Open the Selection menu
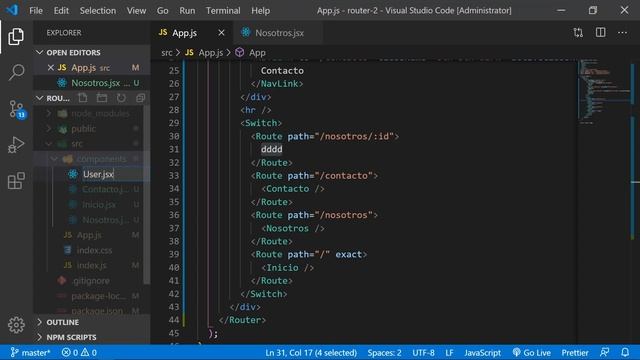The image size is (640, 360). [98, 11]
